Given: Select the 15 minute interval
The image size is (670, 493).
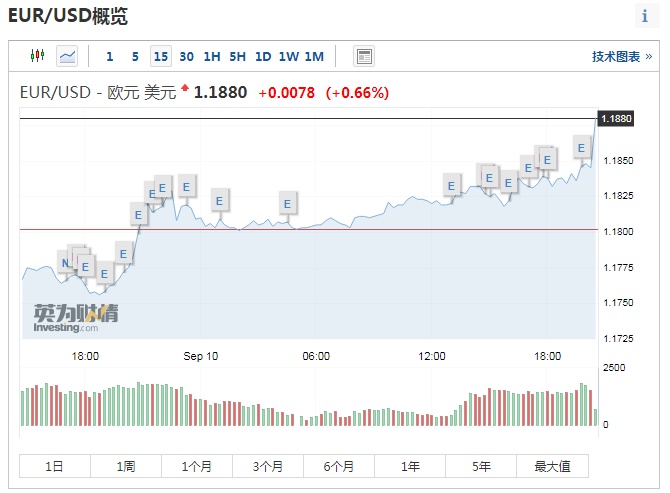Looking at the screenshot, I should click(160, 57).
